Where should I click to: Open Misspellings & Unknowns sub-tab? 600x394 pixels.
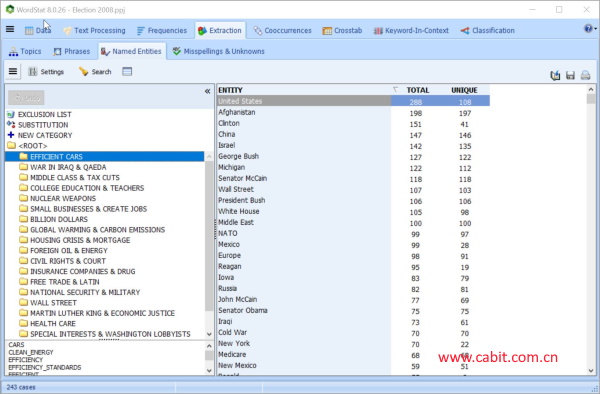[218, 51]
